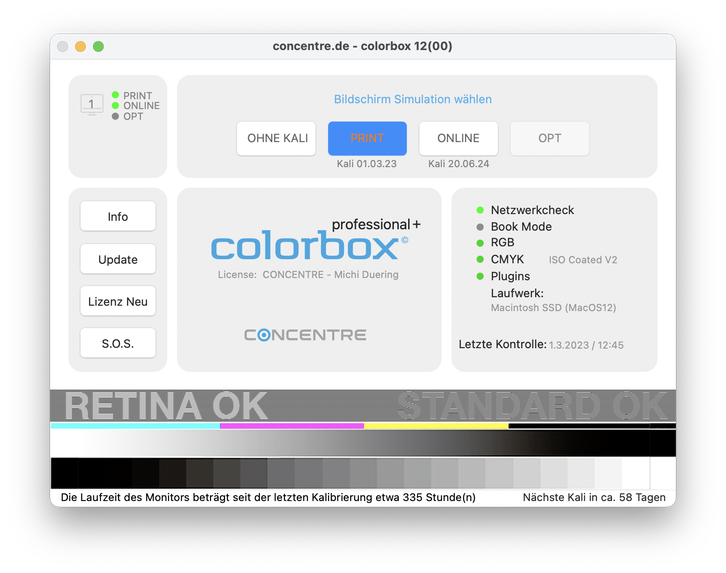Click the green zoom window button

point(98,46)
